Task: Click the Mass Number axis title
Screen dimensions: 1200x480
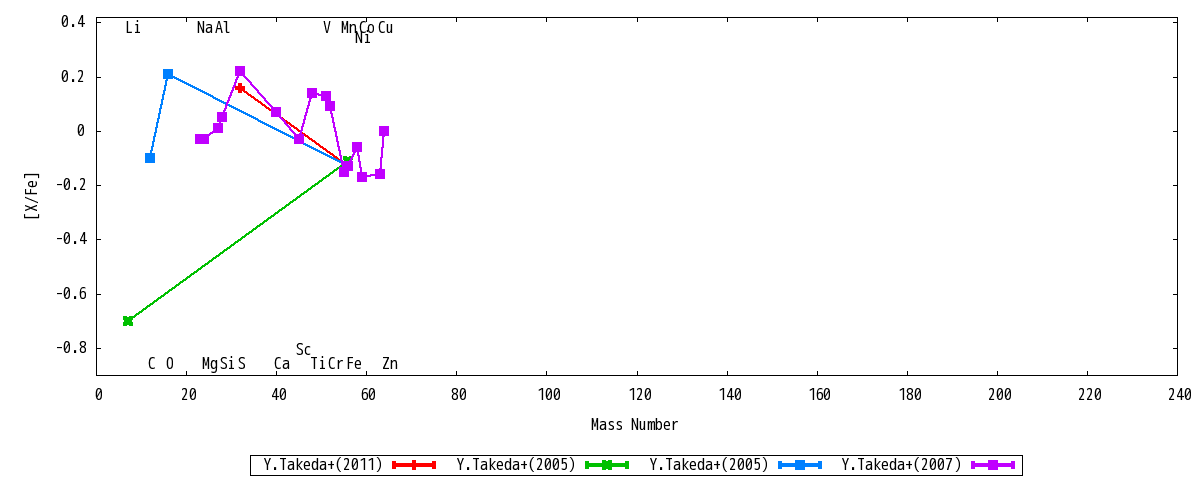Action: pyautogui.click(x=634, y=425)
